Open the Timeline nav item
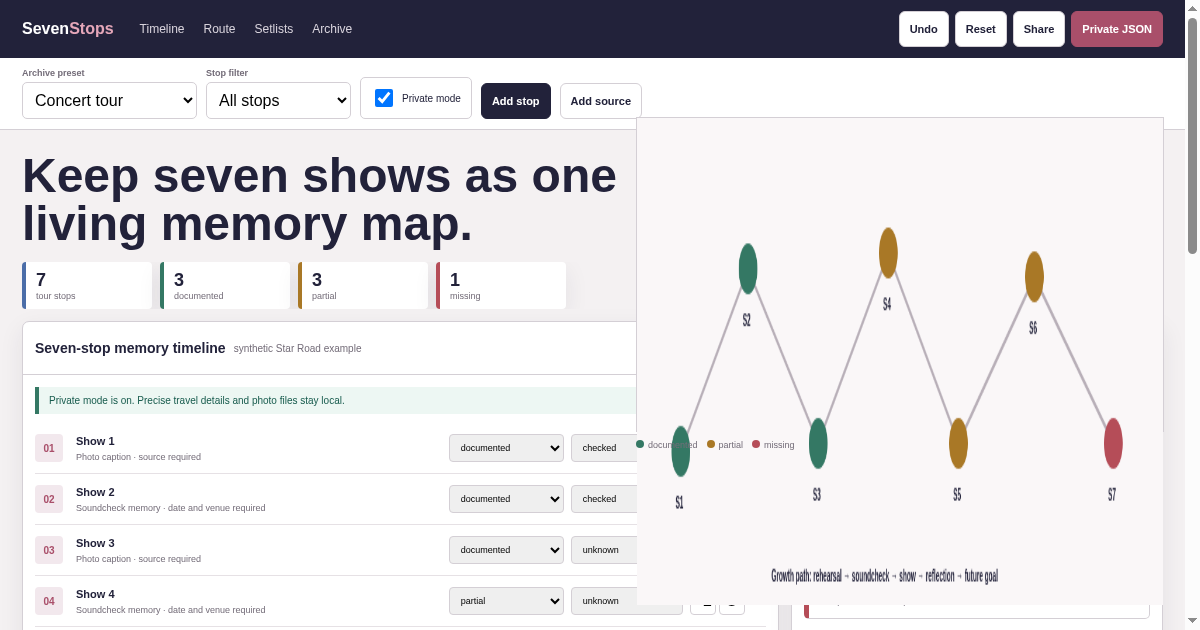Viewport: 1200px width, 630px height. coord(162,29)
